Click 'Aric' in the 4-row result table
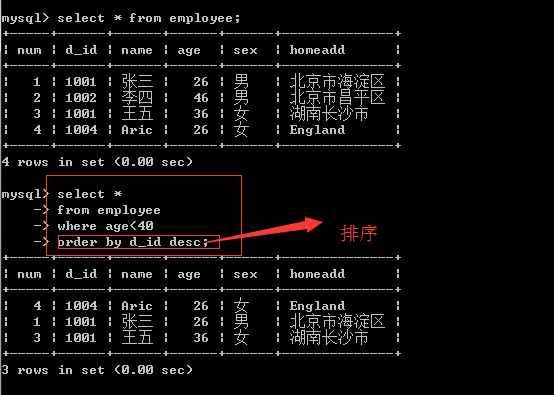Screen dimensions: 554x395 tap(137, 130)
